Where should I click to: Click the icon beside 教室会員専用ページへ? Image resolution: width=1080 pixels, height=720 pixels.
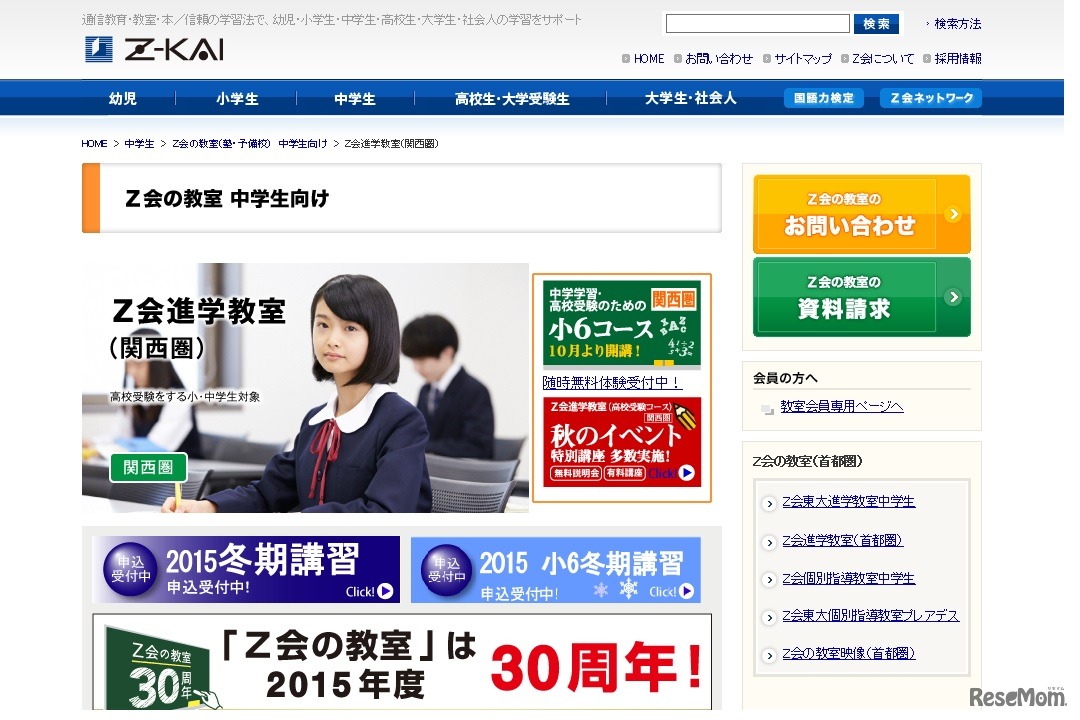767,409
